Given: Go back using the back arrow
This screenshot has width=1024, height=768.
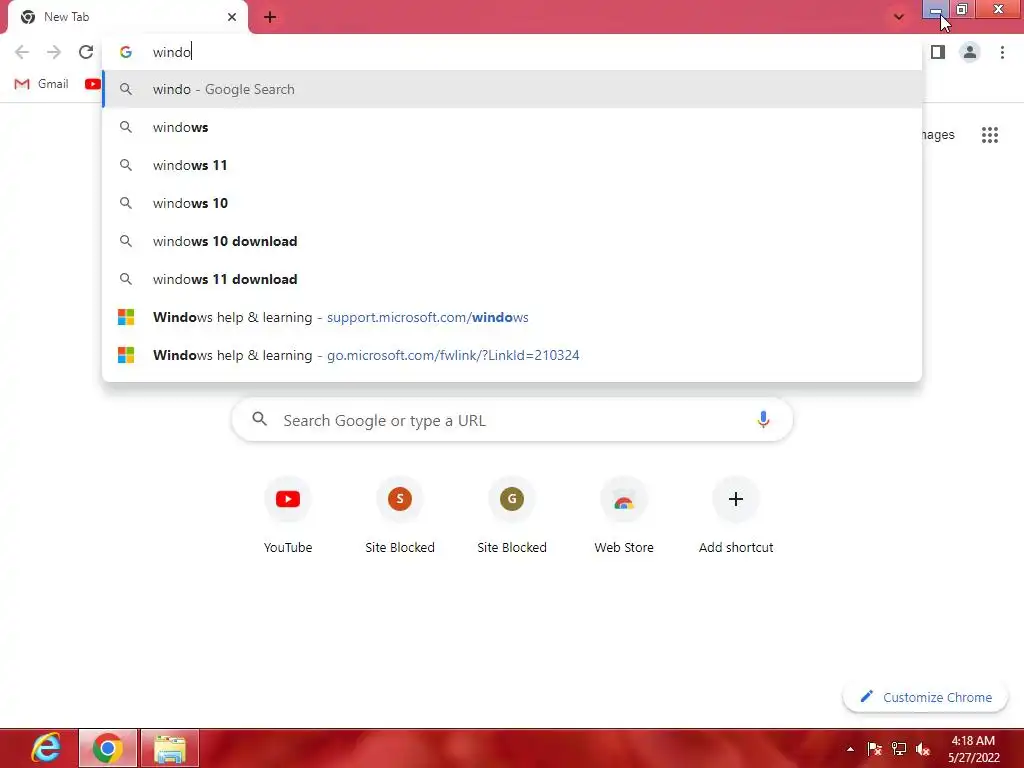Looking at the screenshot, I should pos(22,52).
